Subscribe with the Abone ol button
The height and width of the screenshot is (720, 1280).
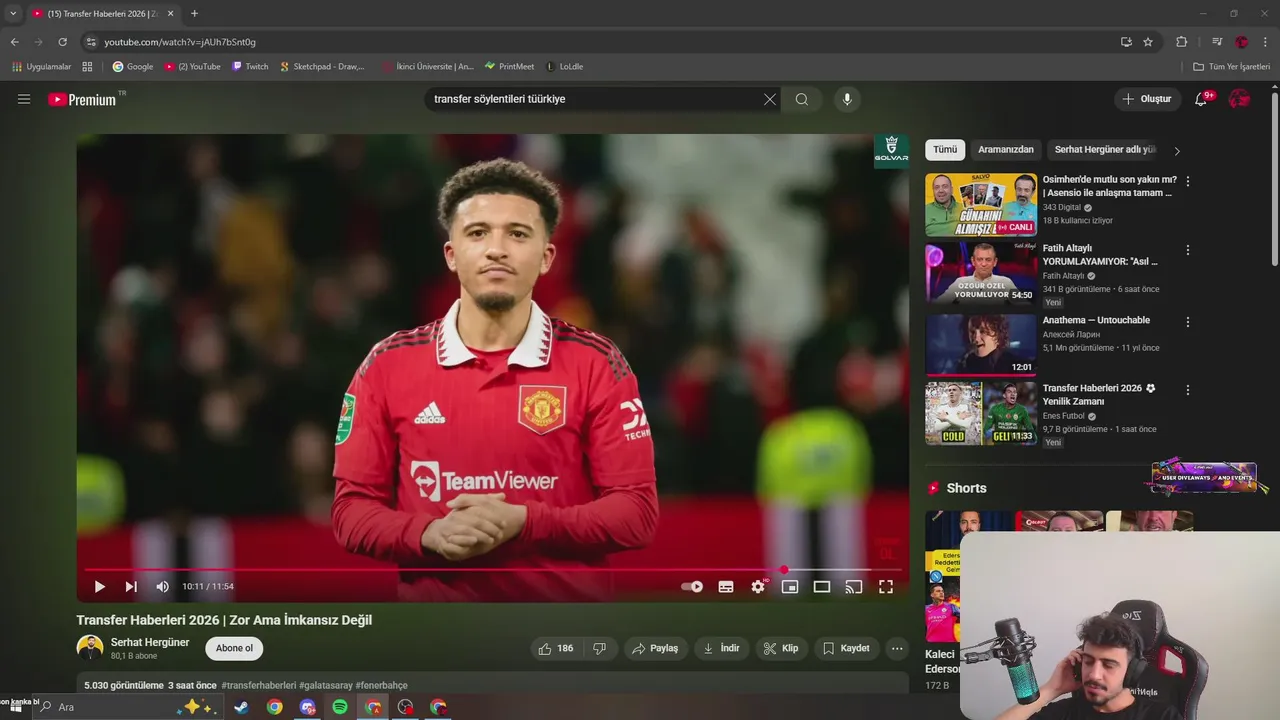[234, 648]
